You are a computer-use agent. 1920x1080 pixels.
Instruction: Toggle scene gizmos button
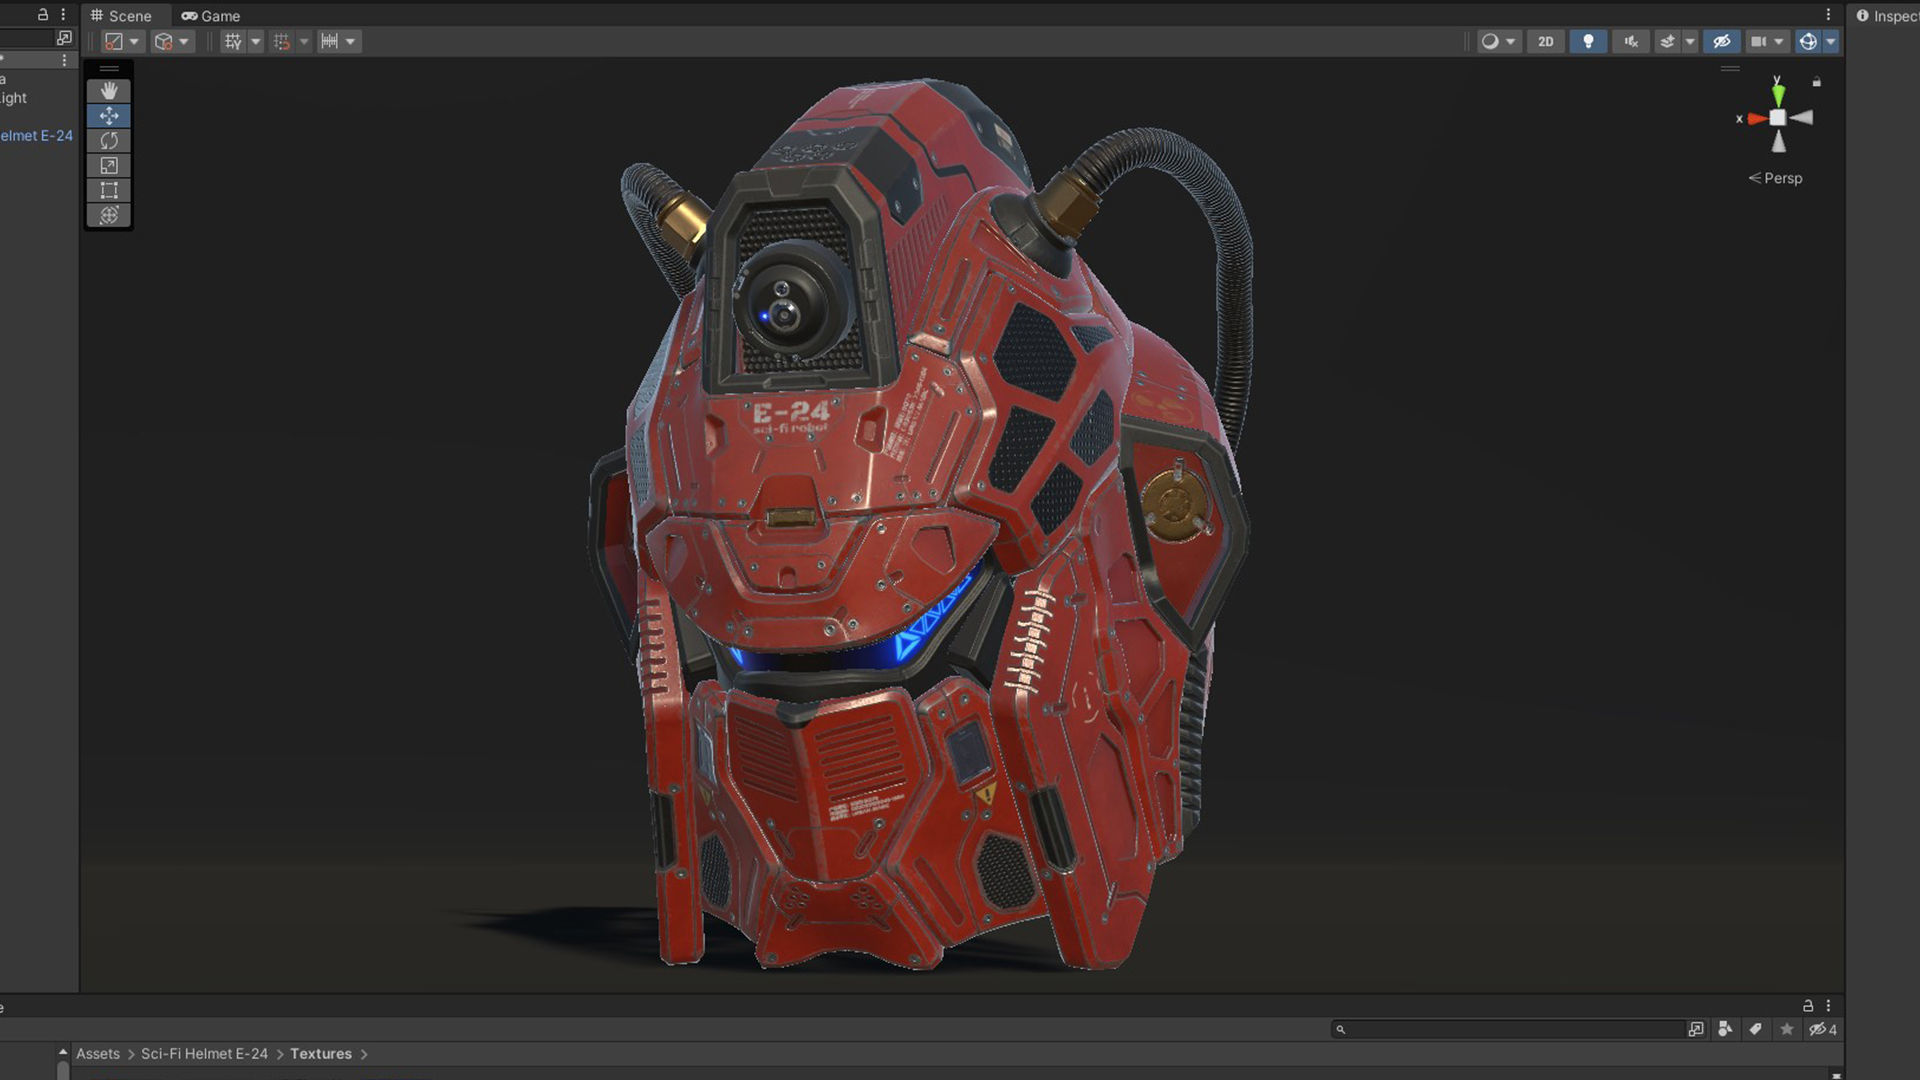tap(1808, 41)
